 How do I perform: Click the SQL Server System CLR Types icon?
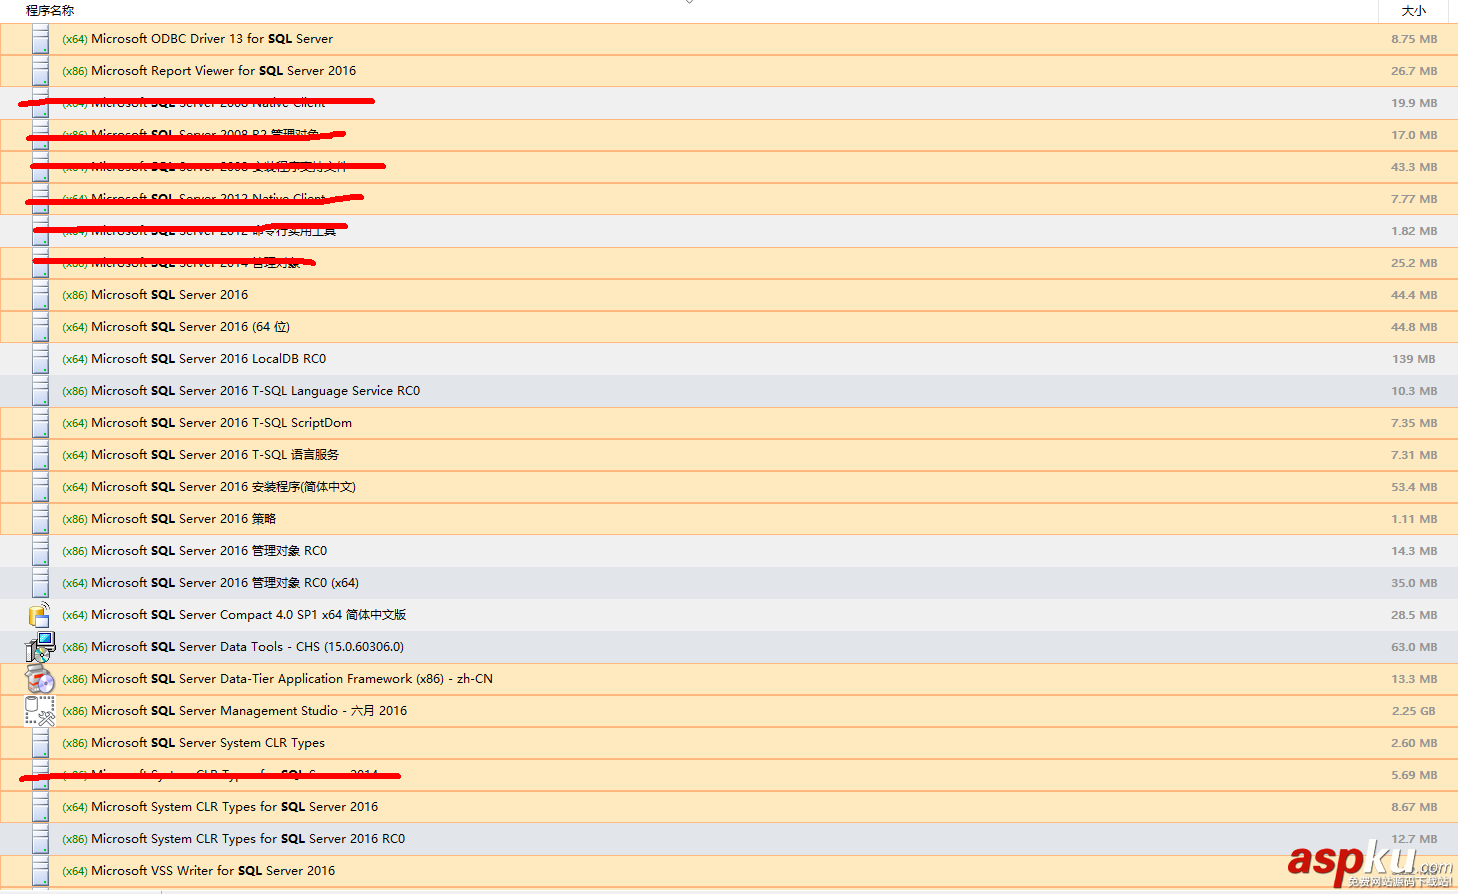[x=40, y=743]
